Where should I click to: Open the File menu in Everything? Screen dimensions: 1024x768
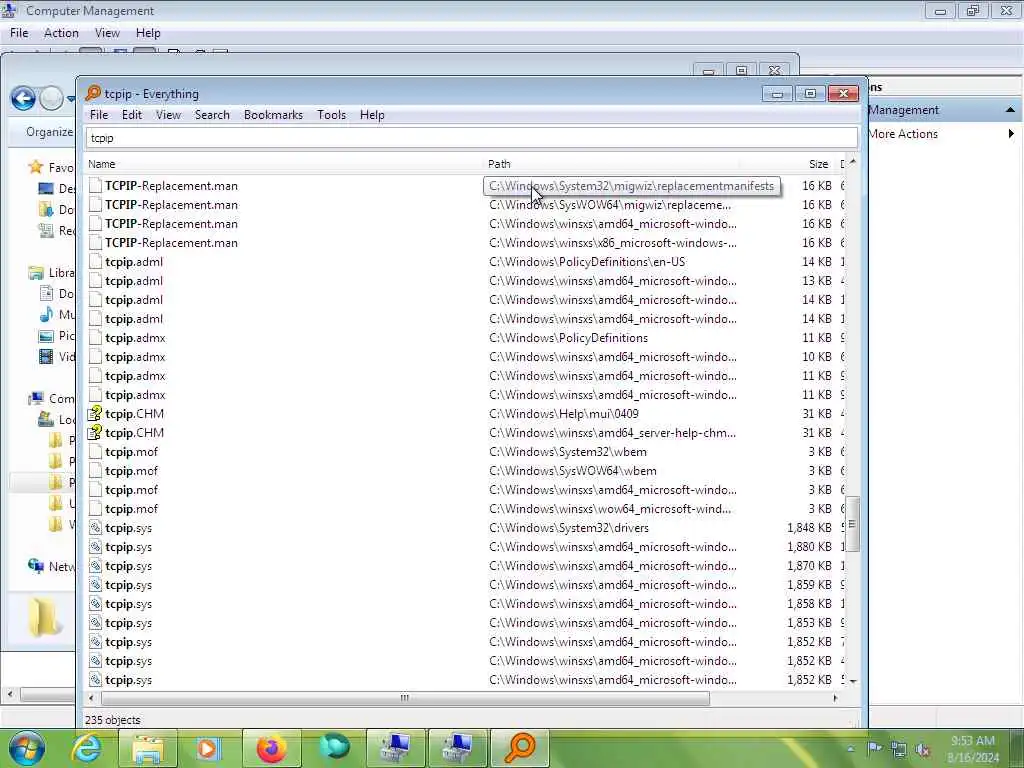tap(99, 115)
